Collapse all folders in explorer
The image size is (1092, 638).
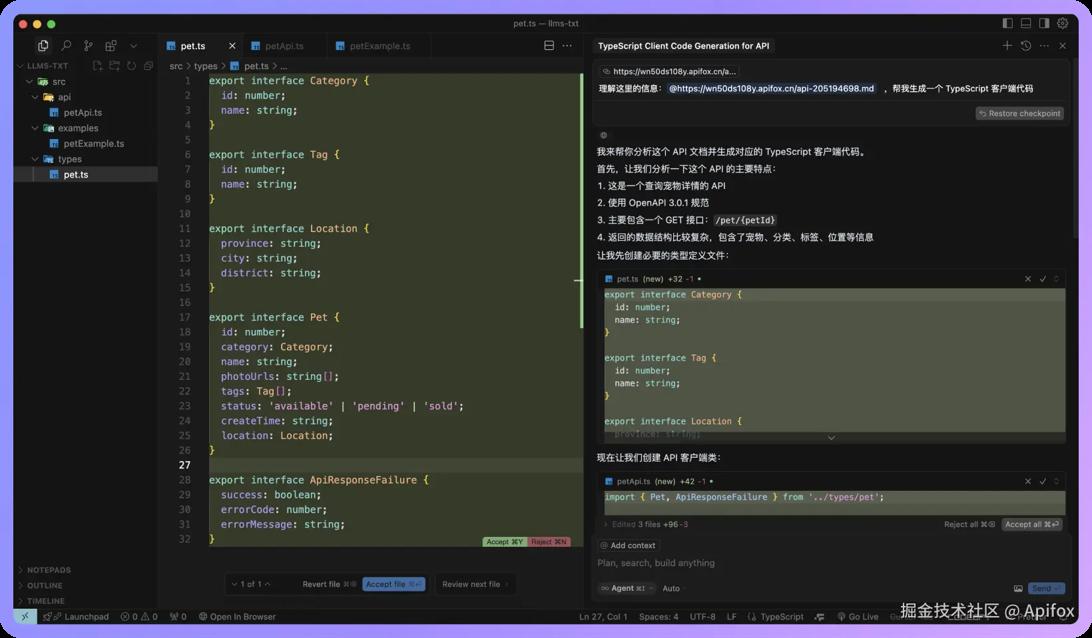[148, 65]
